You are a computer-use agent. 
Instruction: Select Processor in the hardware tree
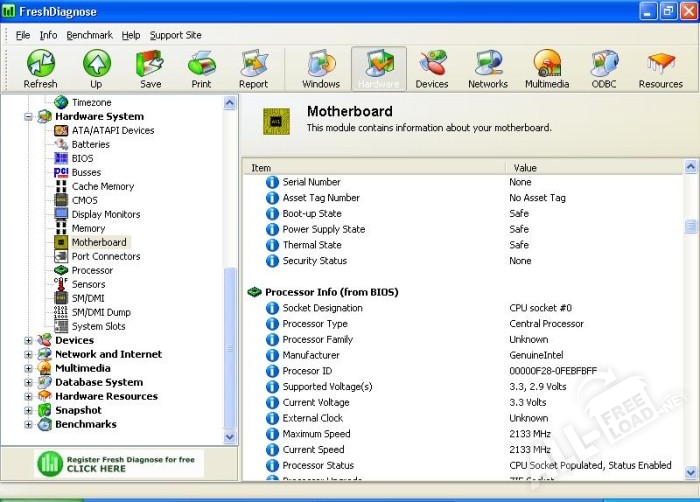tap(92, 270)
